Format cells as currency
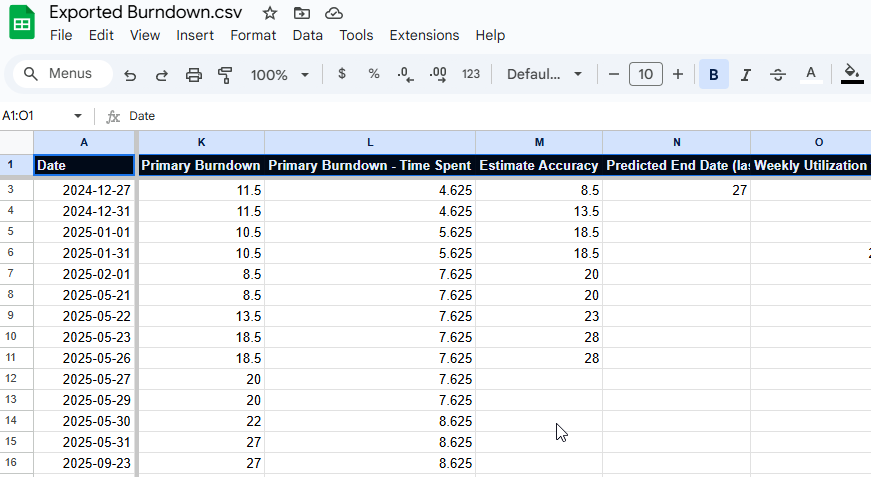871x477 pixels. pyautogui.click(x=342, y=74)
